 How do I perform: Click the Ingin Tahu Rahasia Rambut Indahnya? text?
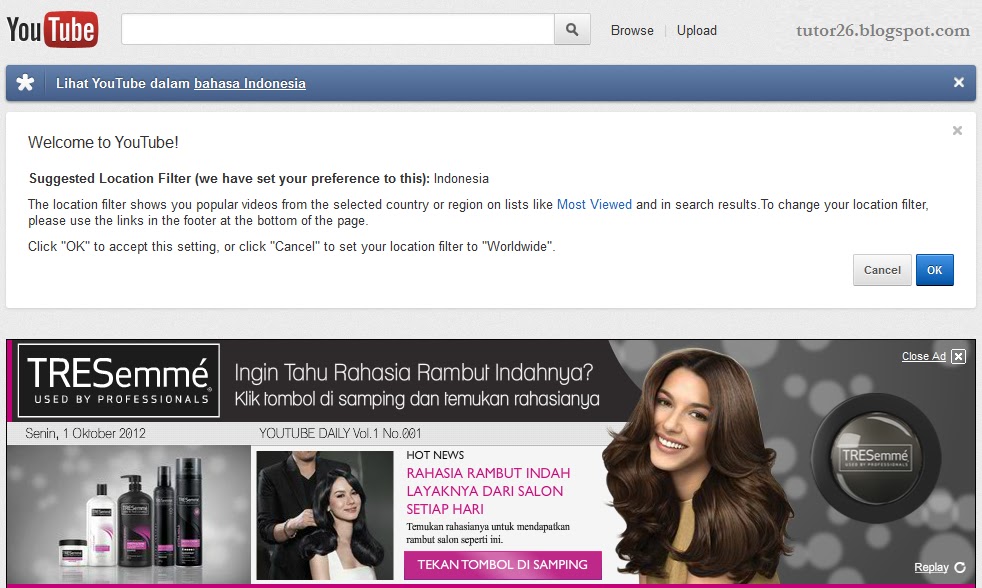[413, 373]
